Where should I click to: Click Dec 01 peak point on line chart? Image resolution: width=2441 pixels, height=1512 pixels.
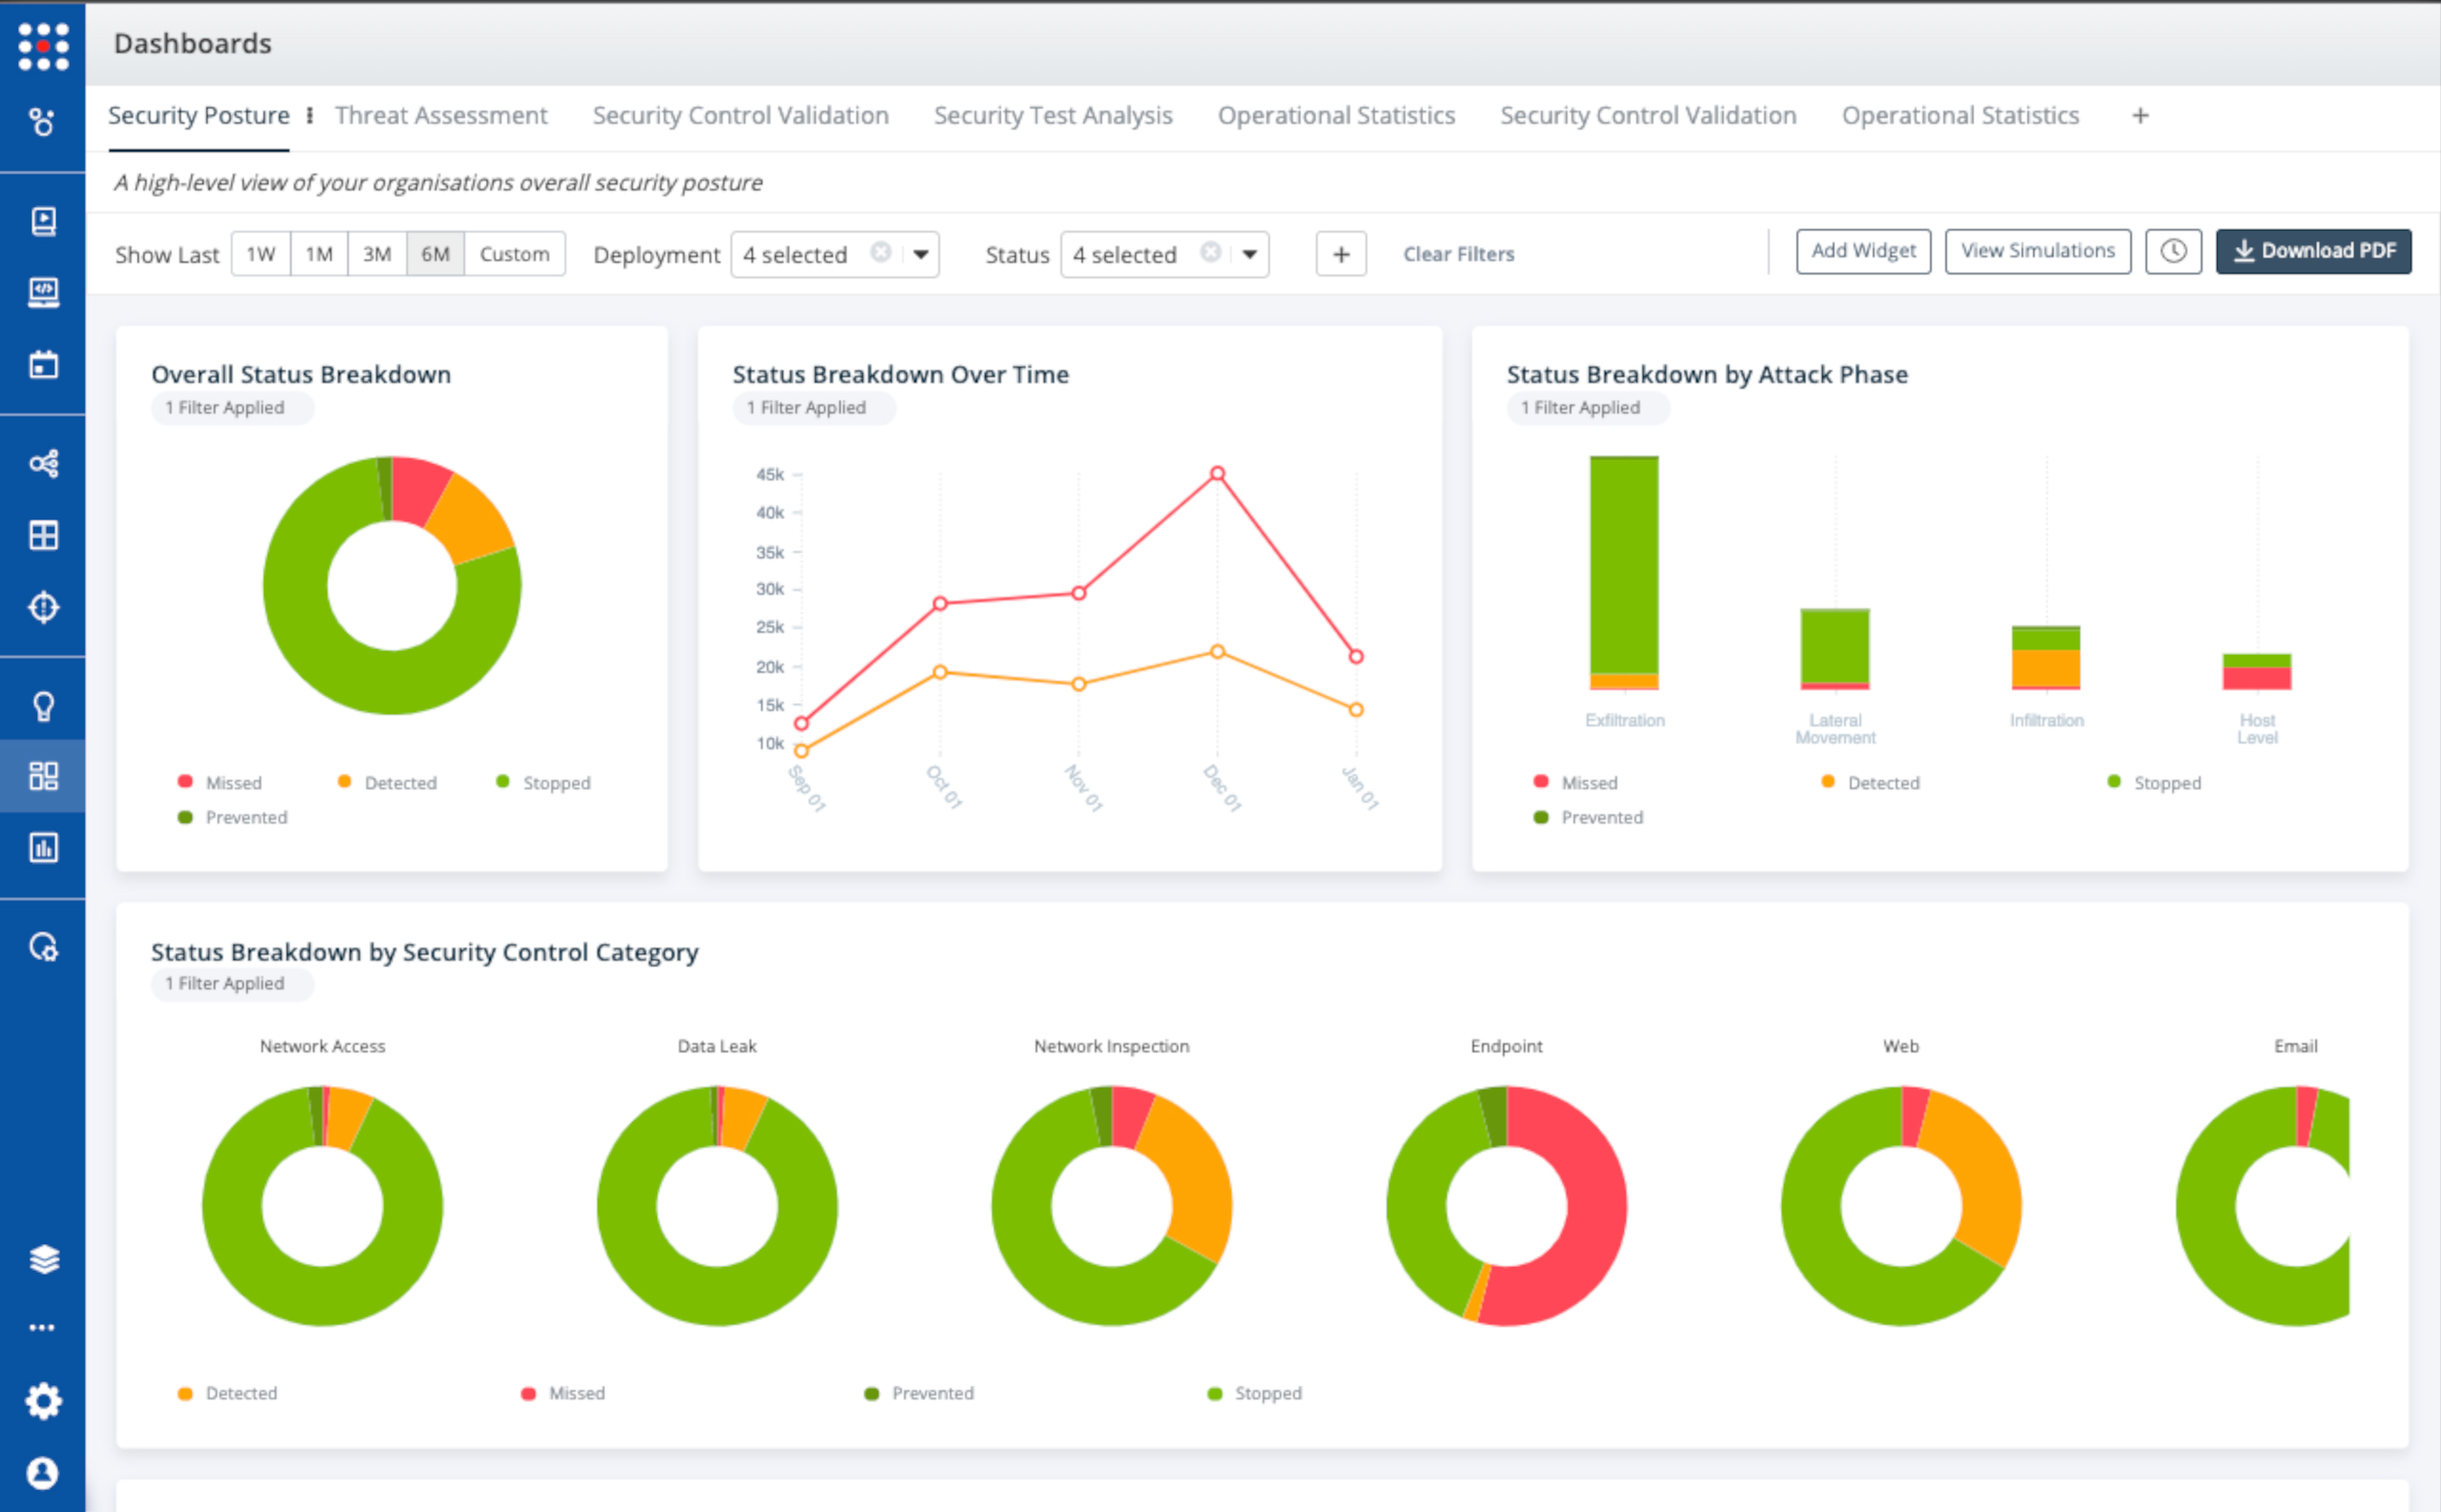(x=1217, y=473)
